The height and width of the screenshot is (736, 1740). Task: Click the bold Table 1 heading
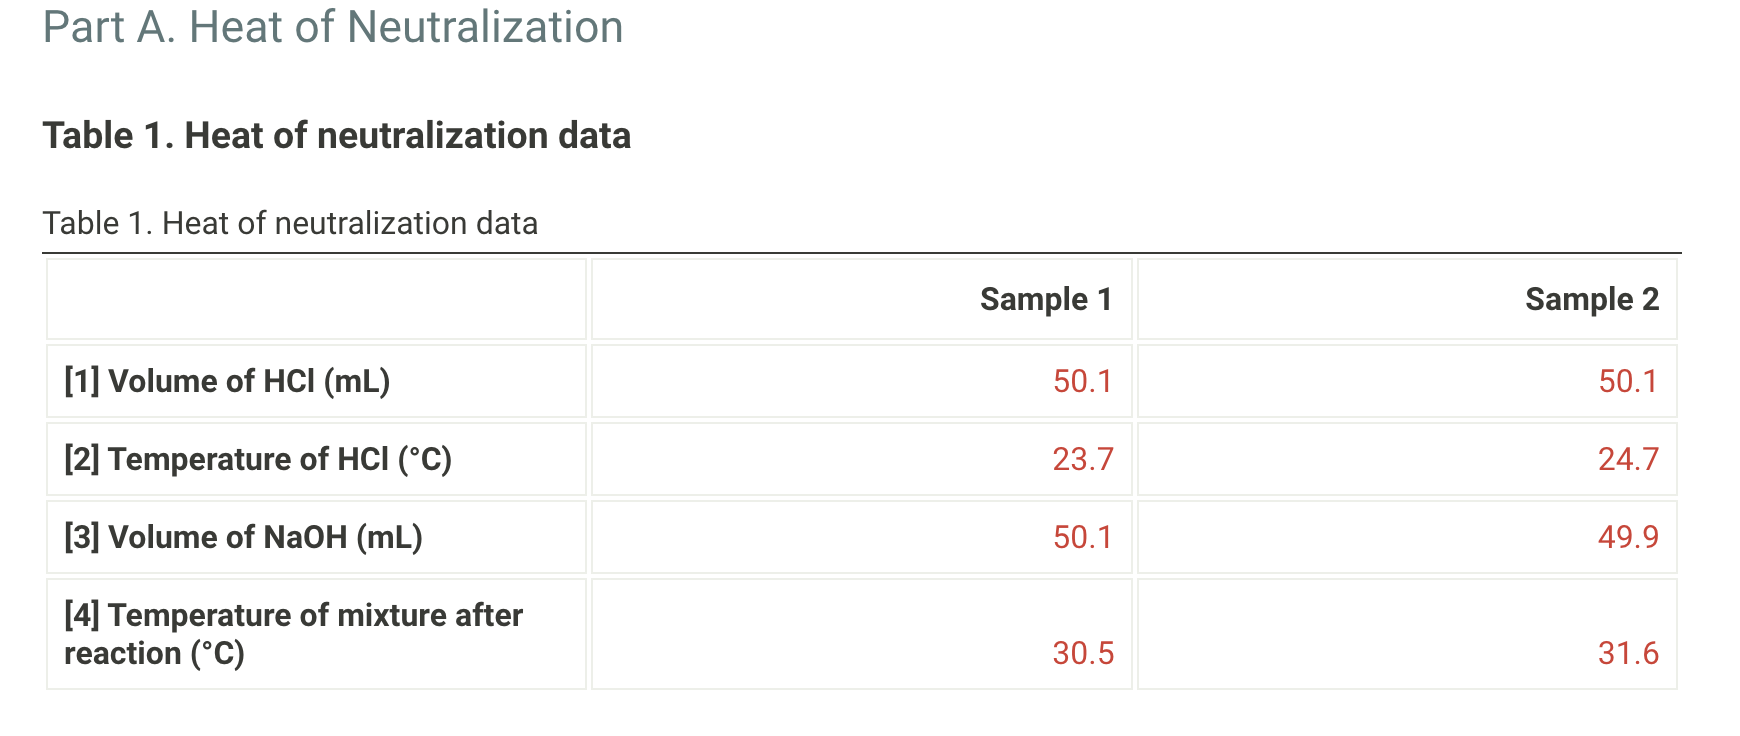[x=336, y=135]
